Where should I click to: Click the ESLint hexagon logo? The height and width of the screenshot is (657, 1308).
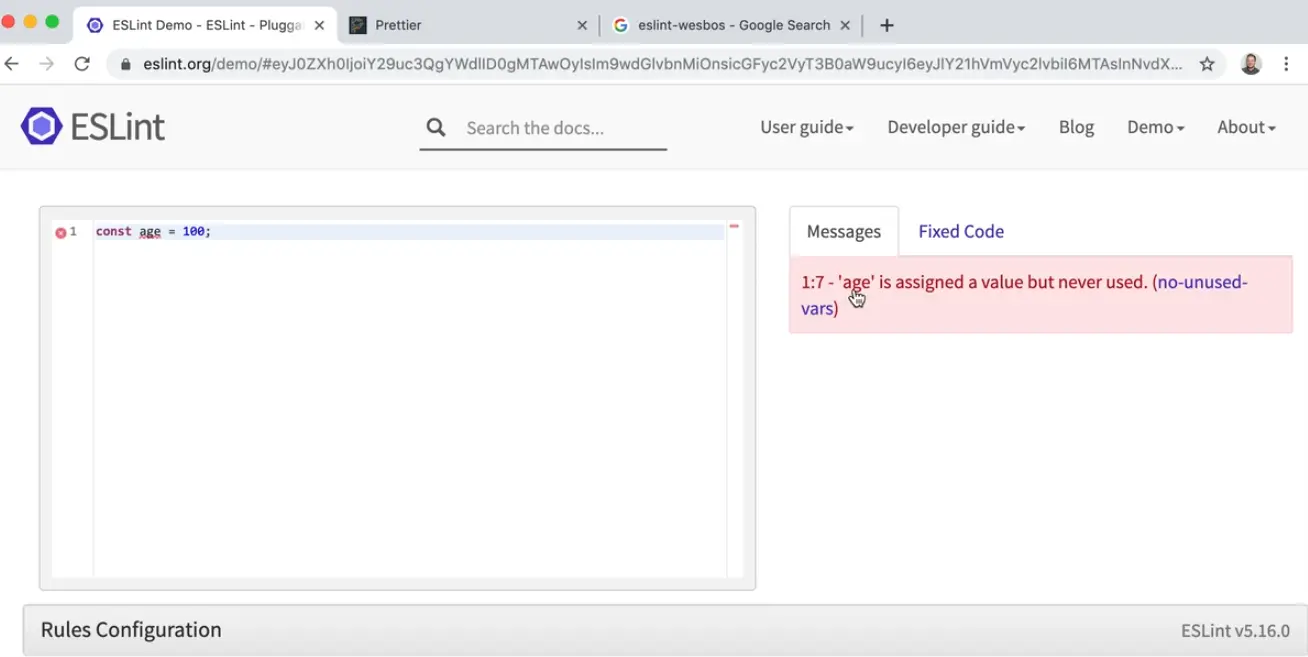(x=41, y=127)
